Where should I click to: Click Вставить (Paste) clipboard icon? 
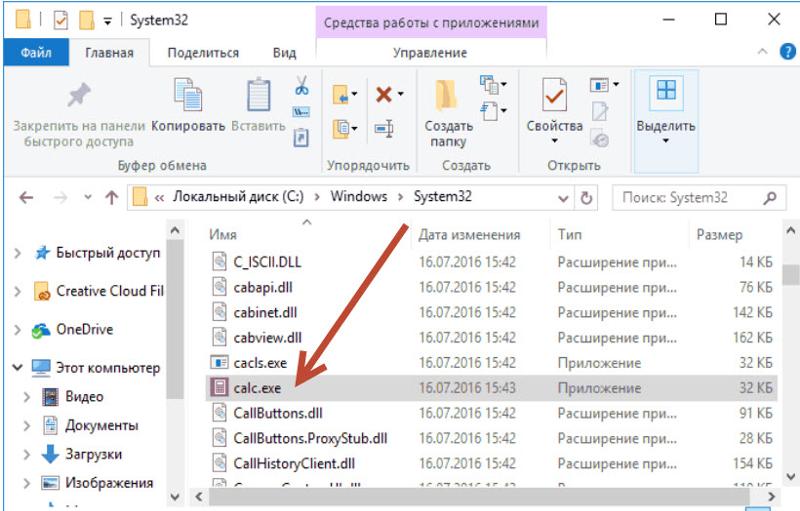click(x=258, y=95)
